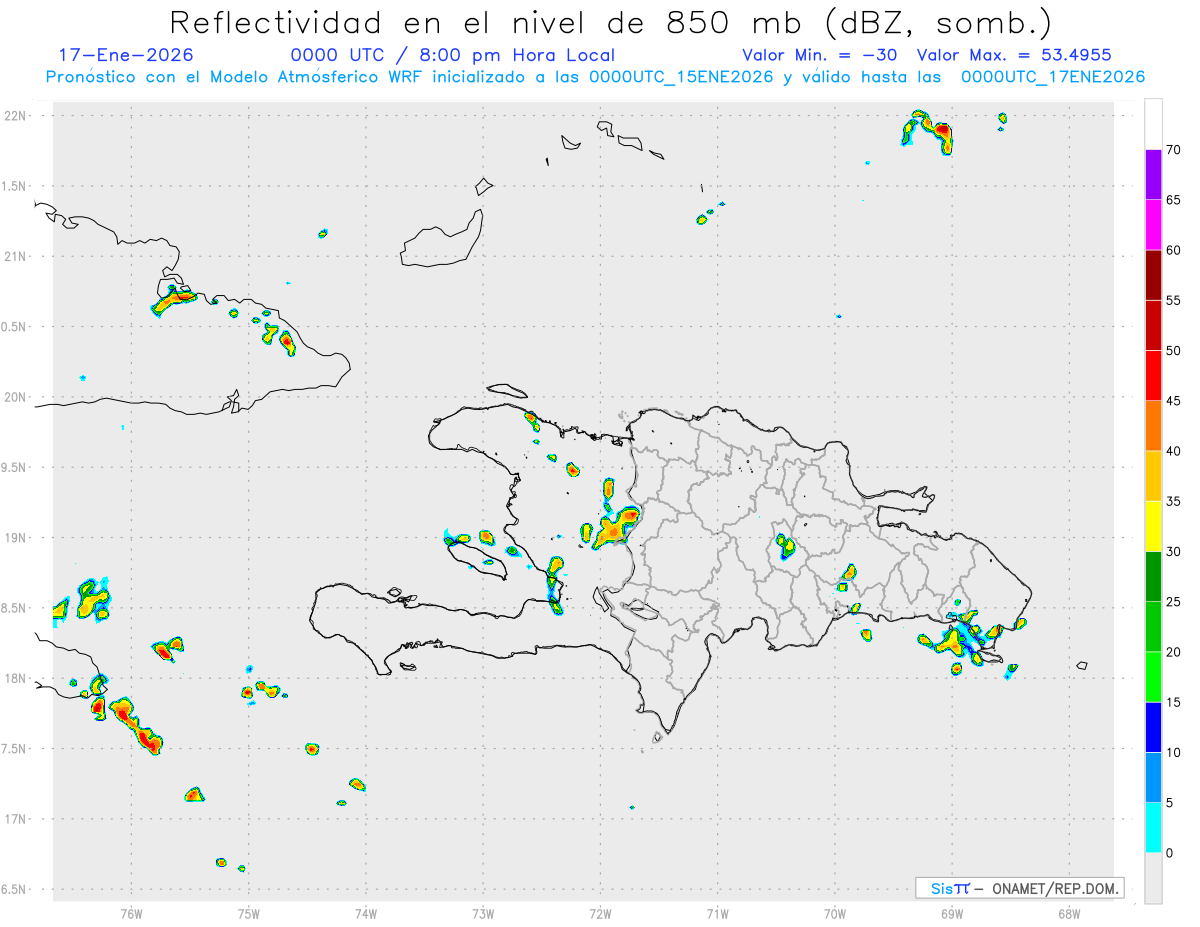
Task: Click the 75W longitude axis label
Action: click(248, 913)
